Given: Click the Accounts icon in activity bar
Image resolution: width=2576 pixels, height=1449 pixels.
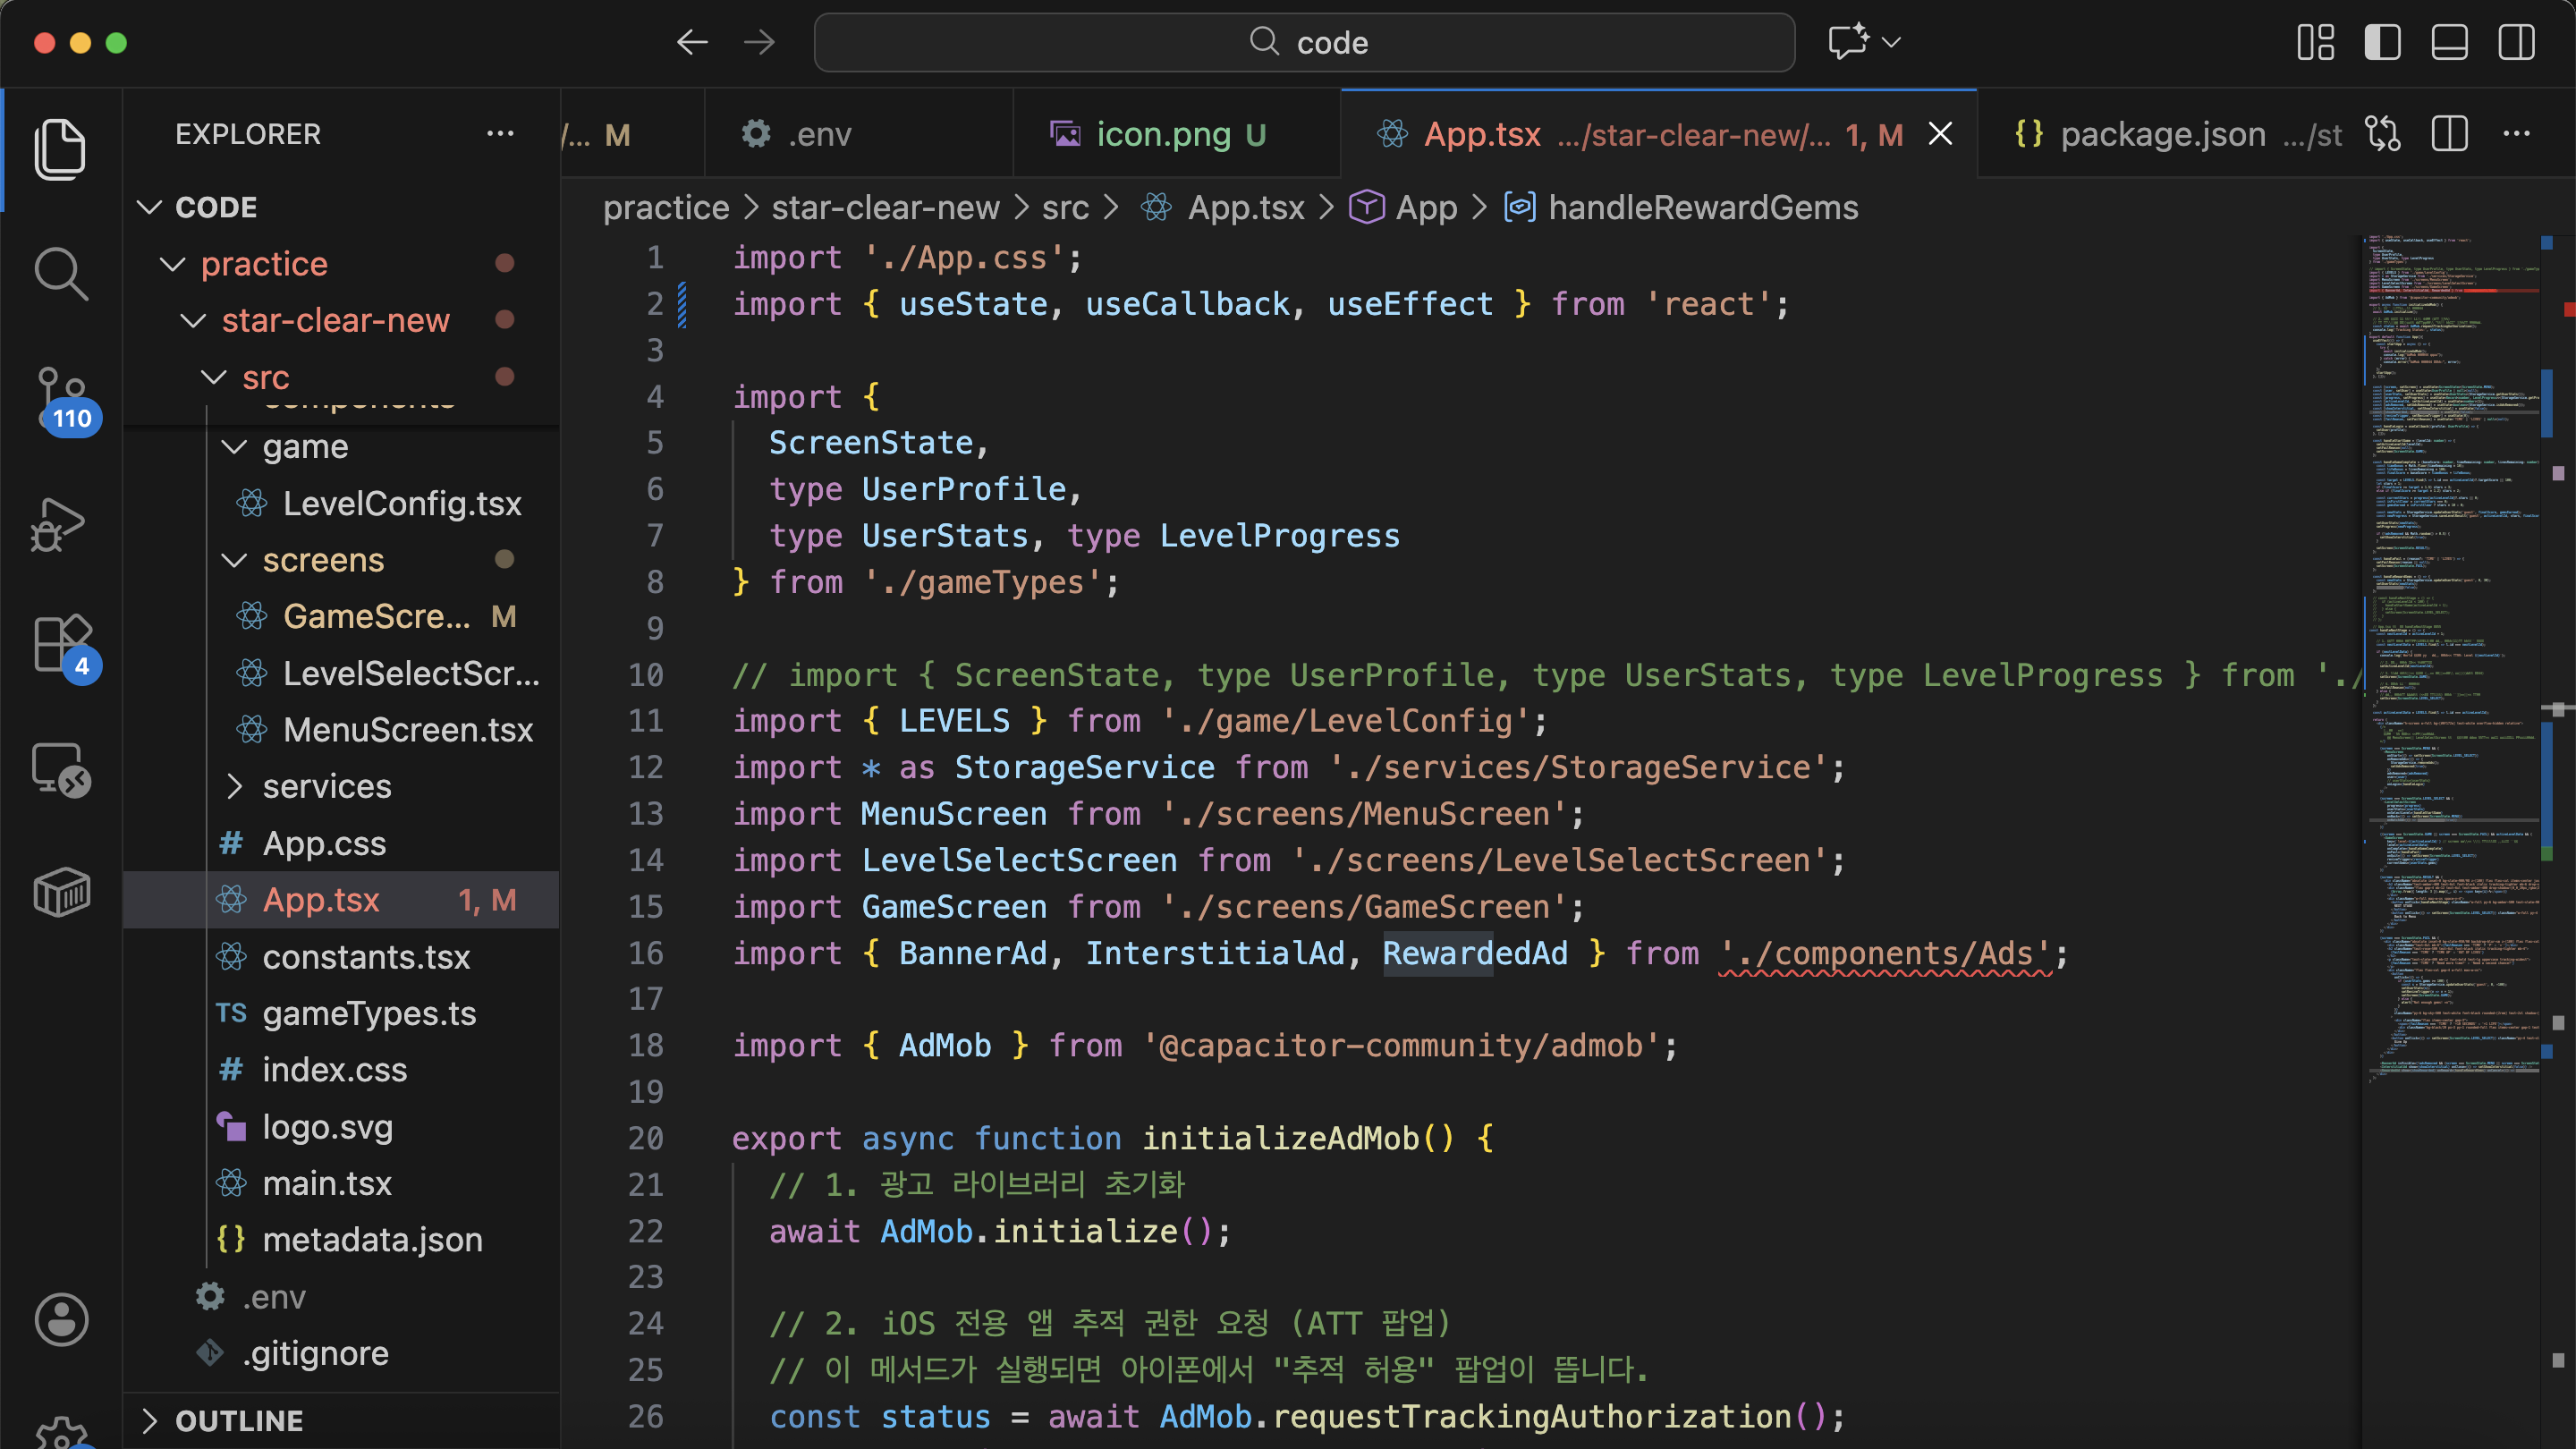Looking at the screenshot, I should click(x=60, y=1319).
